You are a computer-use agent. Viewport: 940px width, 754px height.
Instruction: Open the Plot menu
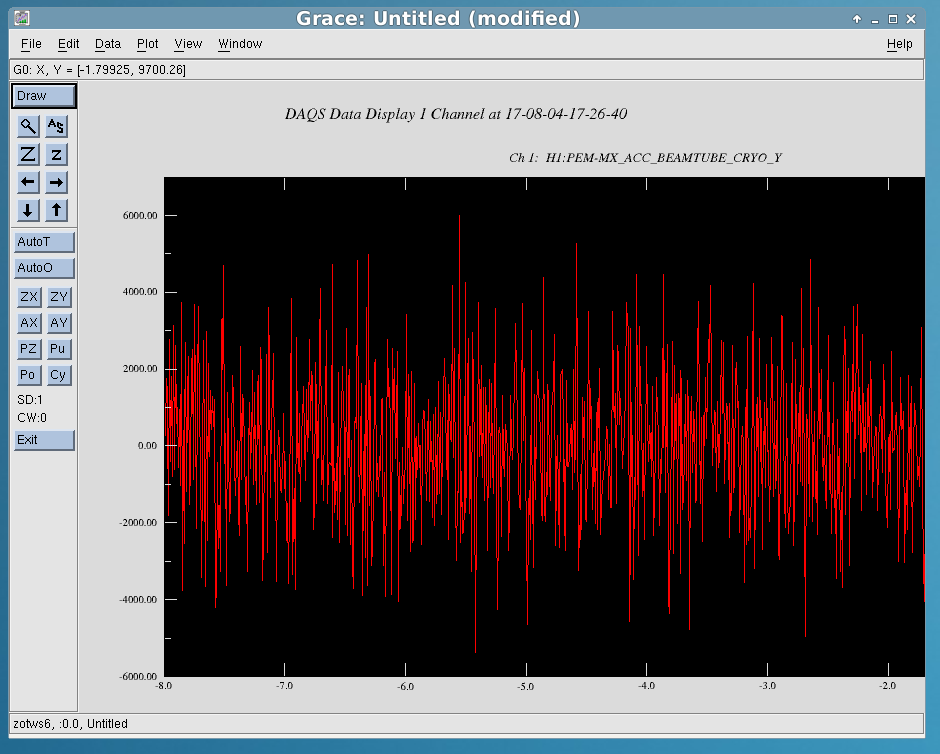[147, 44]
